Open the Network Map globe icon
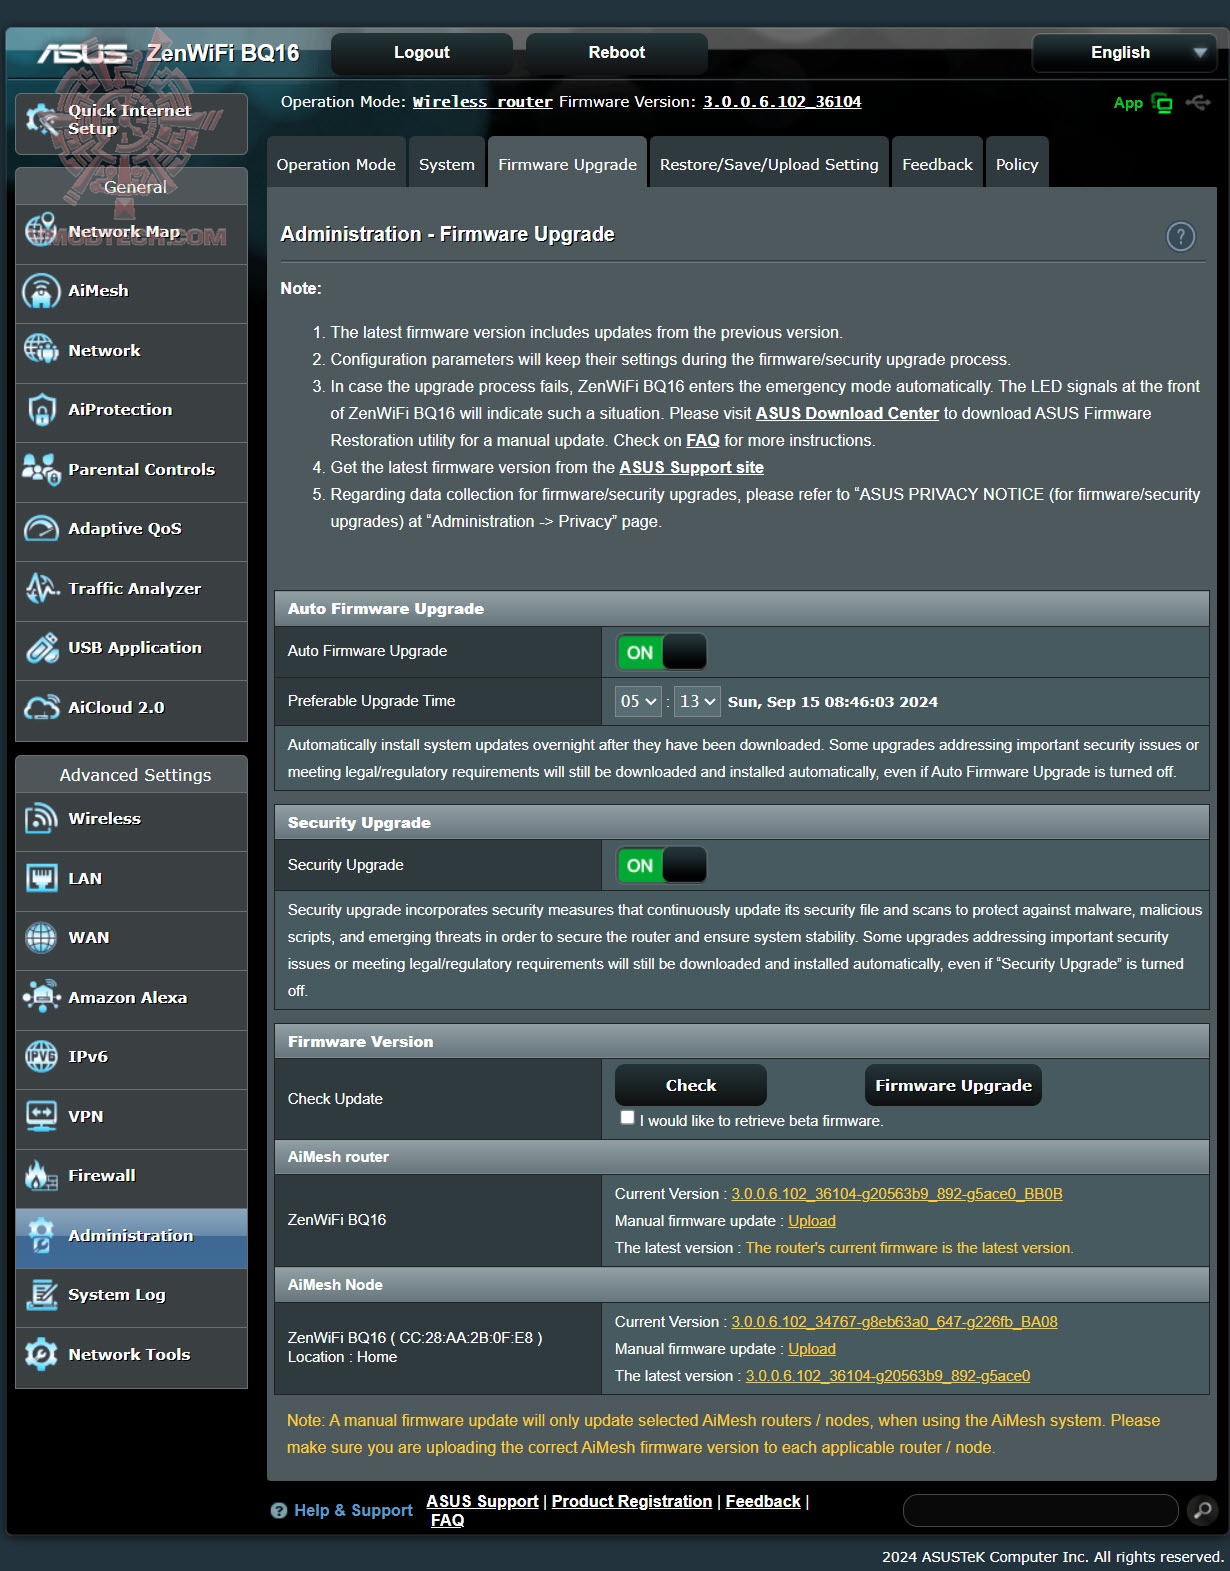Viewport: 1230px width, 1571px height. (41, 231)
